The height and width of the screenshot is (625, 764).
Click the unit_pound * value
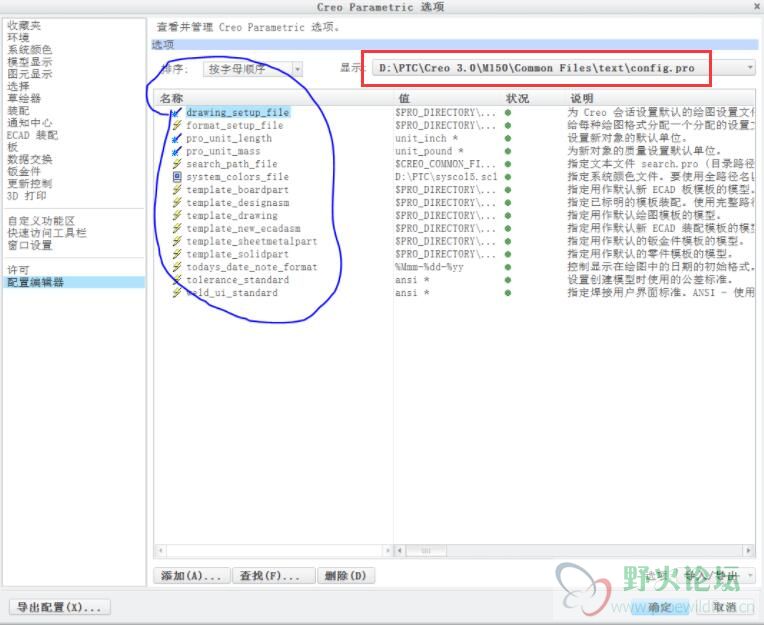pos(429,151)
